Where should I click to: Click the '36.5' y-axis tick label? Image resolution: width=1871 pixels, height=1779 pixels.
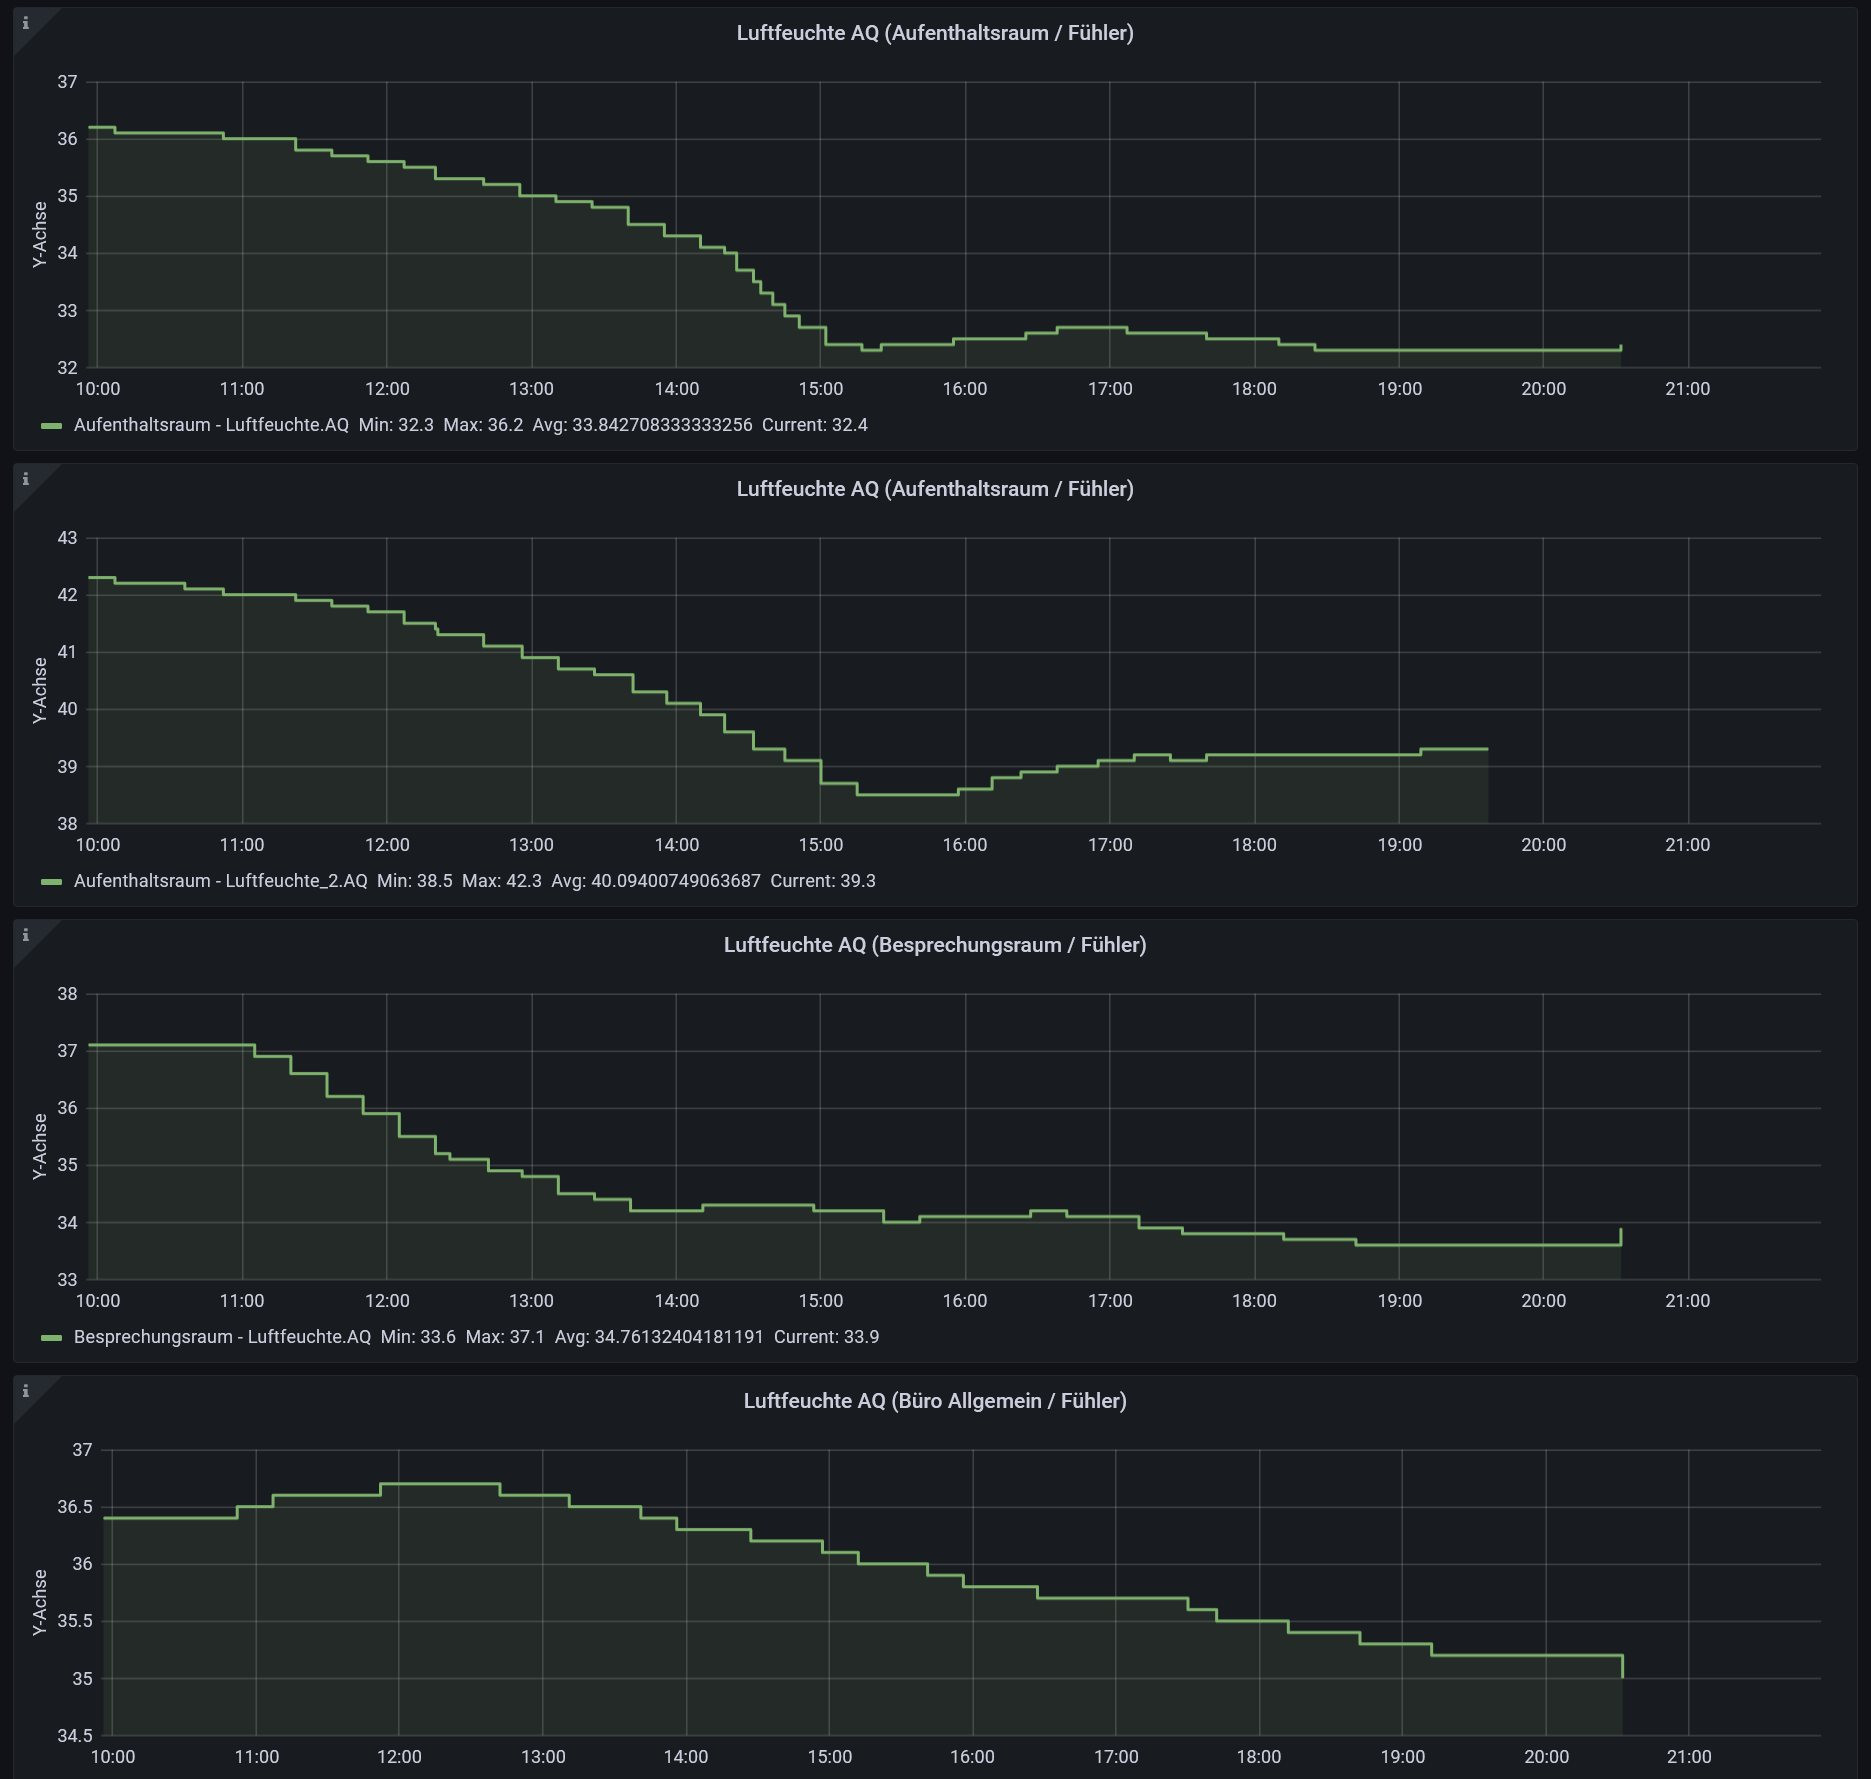tap(75, 1507)
